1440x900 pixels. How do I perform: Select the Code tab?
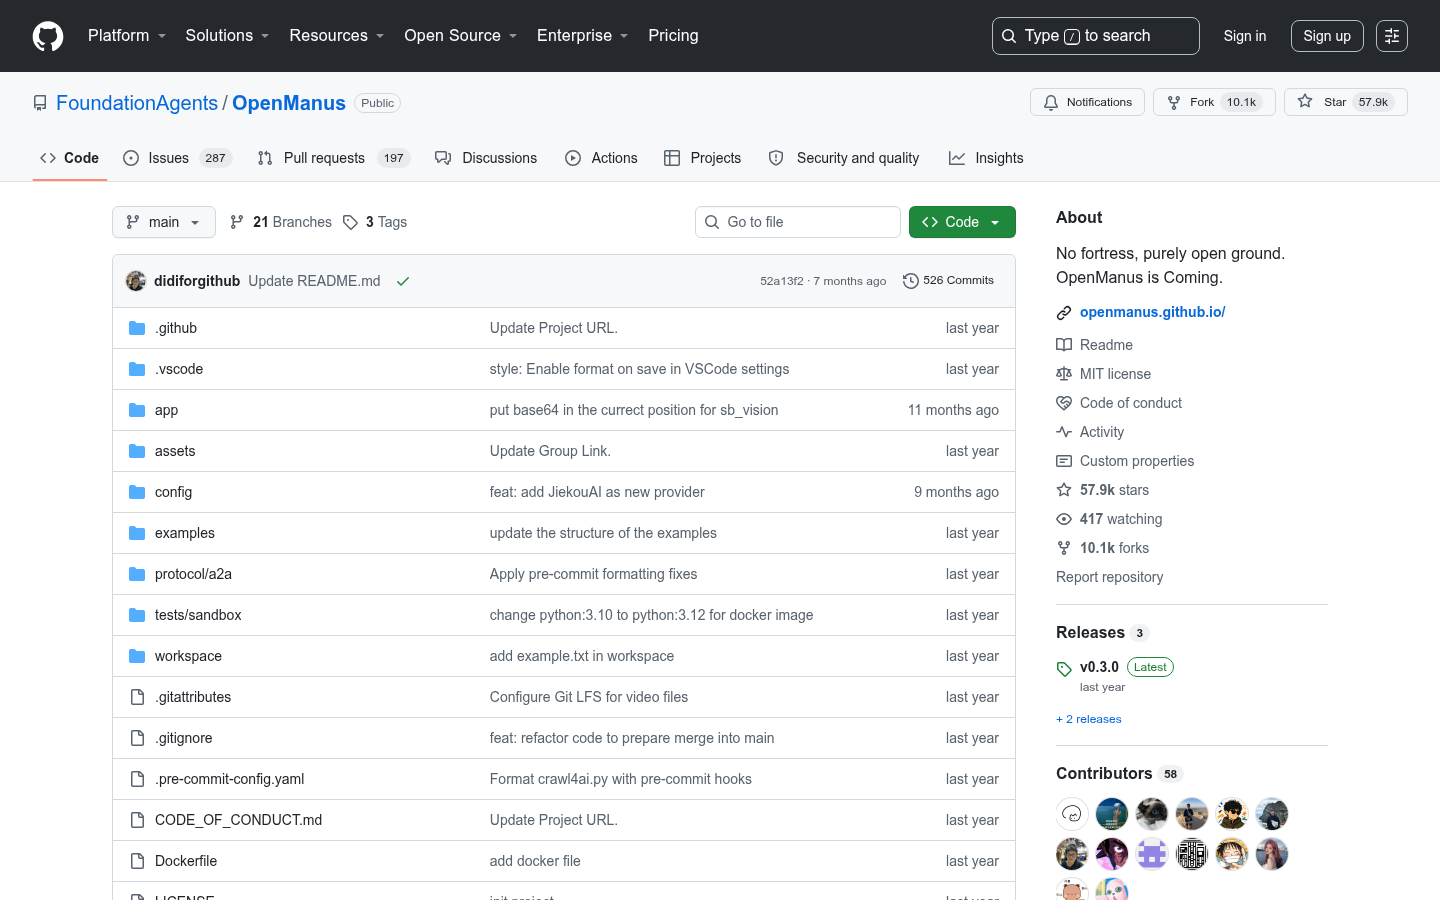point(69,158)
